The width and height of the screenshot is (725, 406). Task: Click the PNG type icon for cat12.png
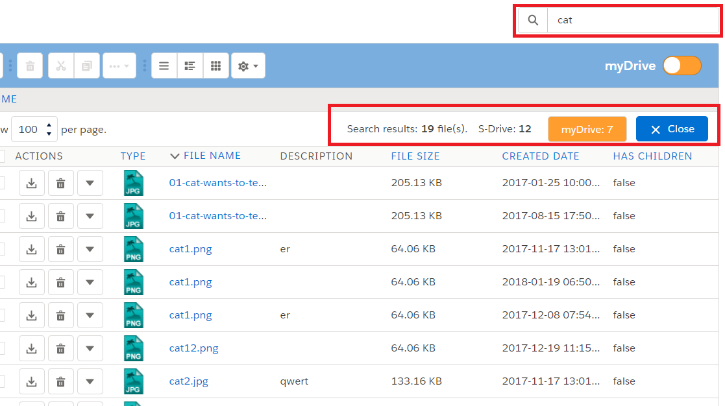(134, 348)
